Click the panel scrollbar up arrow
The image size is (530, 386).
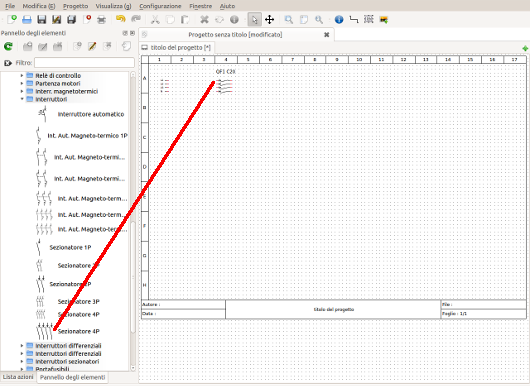133,74
